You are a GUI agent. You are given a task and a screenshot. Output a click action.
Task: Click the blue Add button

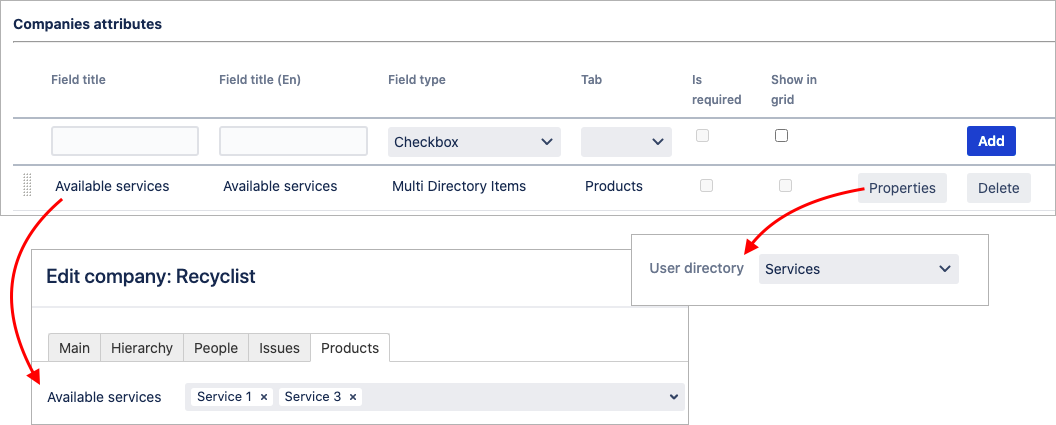(x=991, y=141)
